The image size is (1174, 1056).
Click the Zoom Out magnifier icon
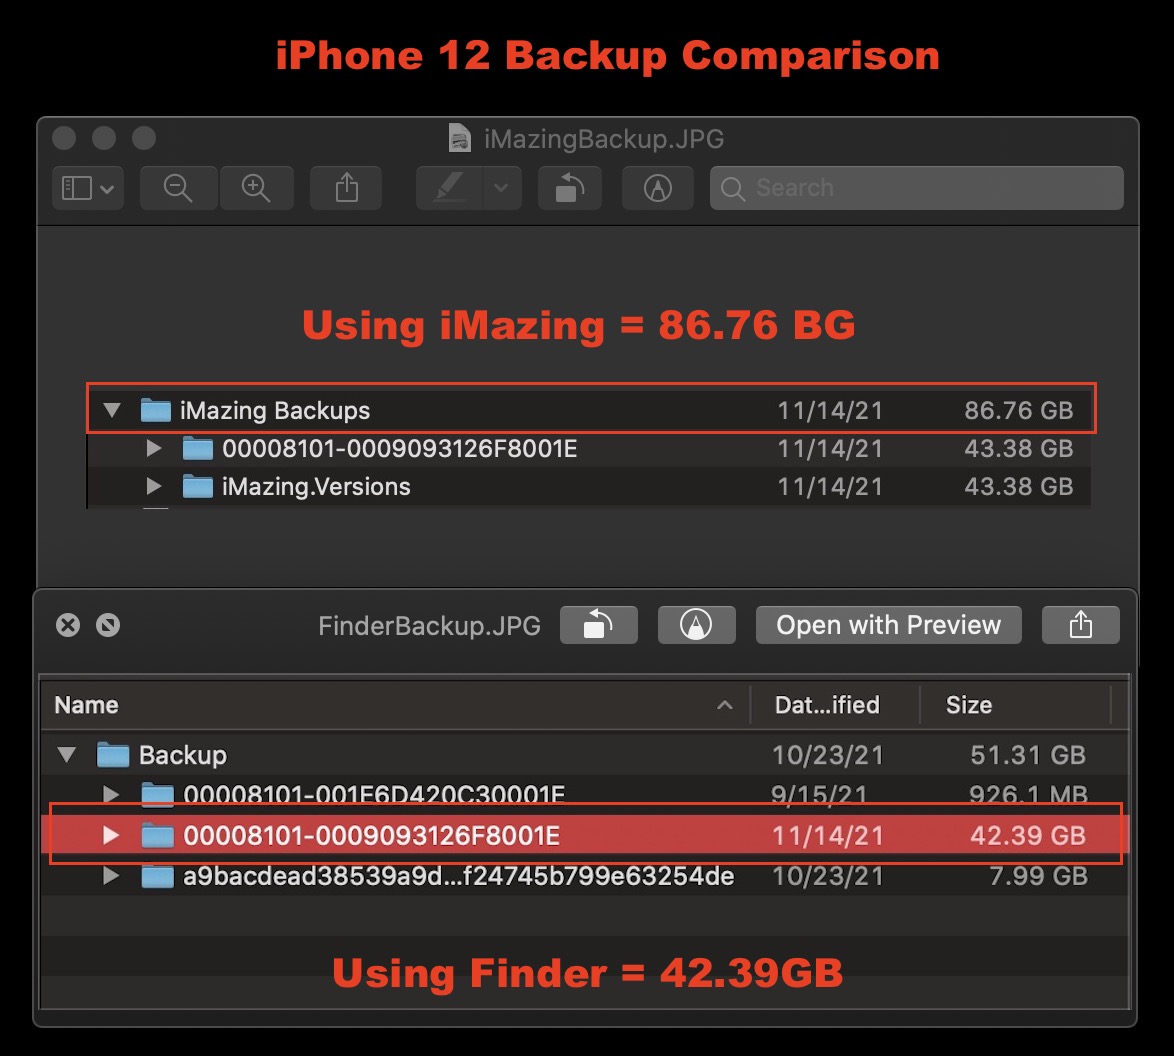click(x=177, y=188)
